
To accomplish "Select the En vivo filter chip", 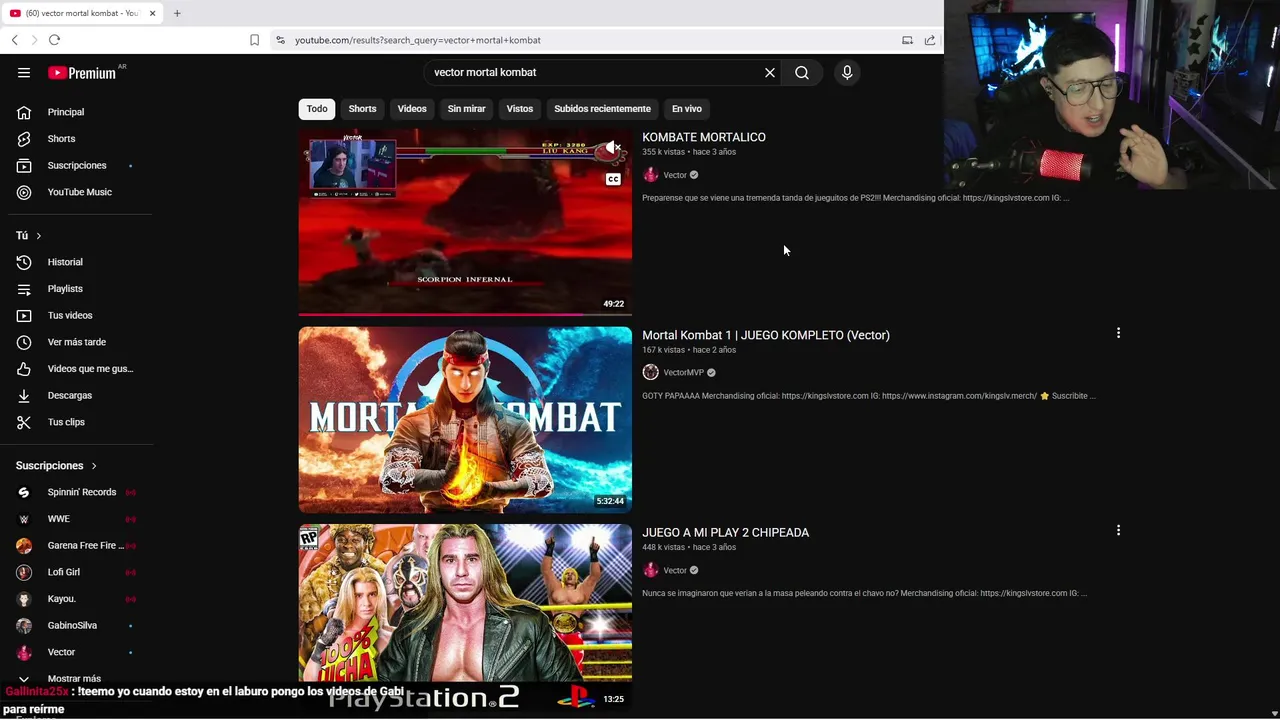I will pos(687,108).
